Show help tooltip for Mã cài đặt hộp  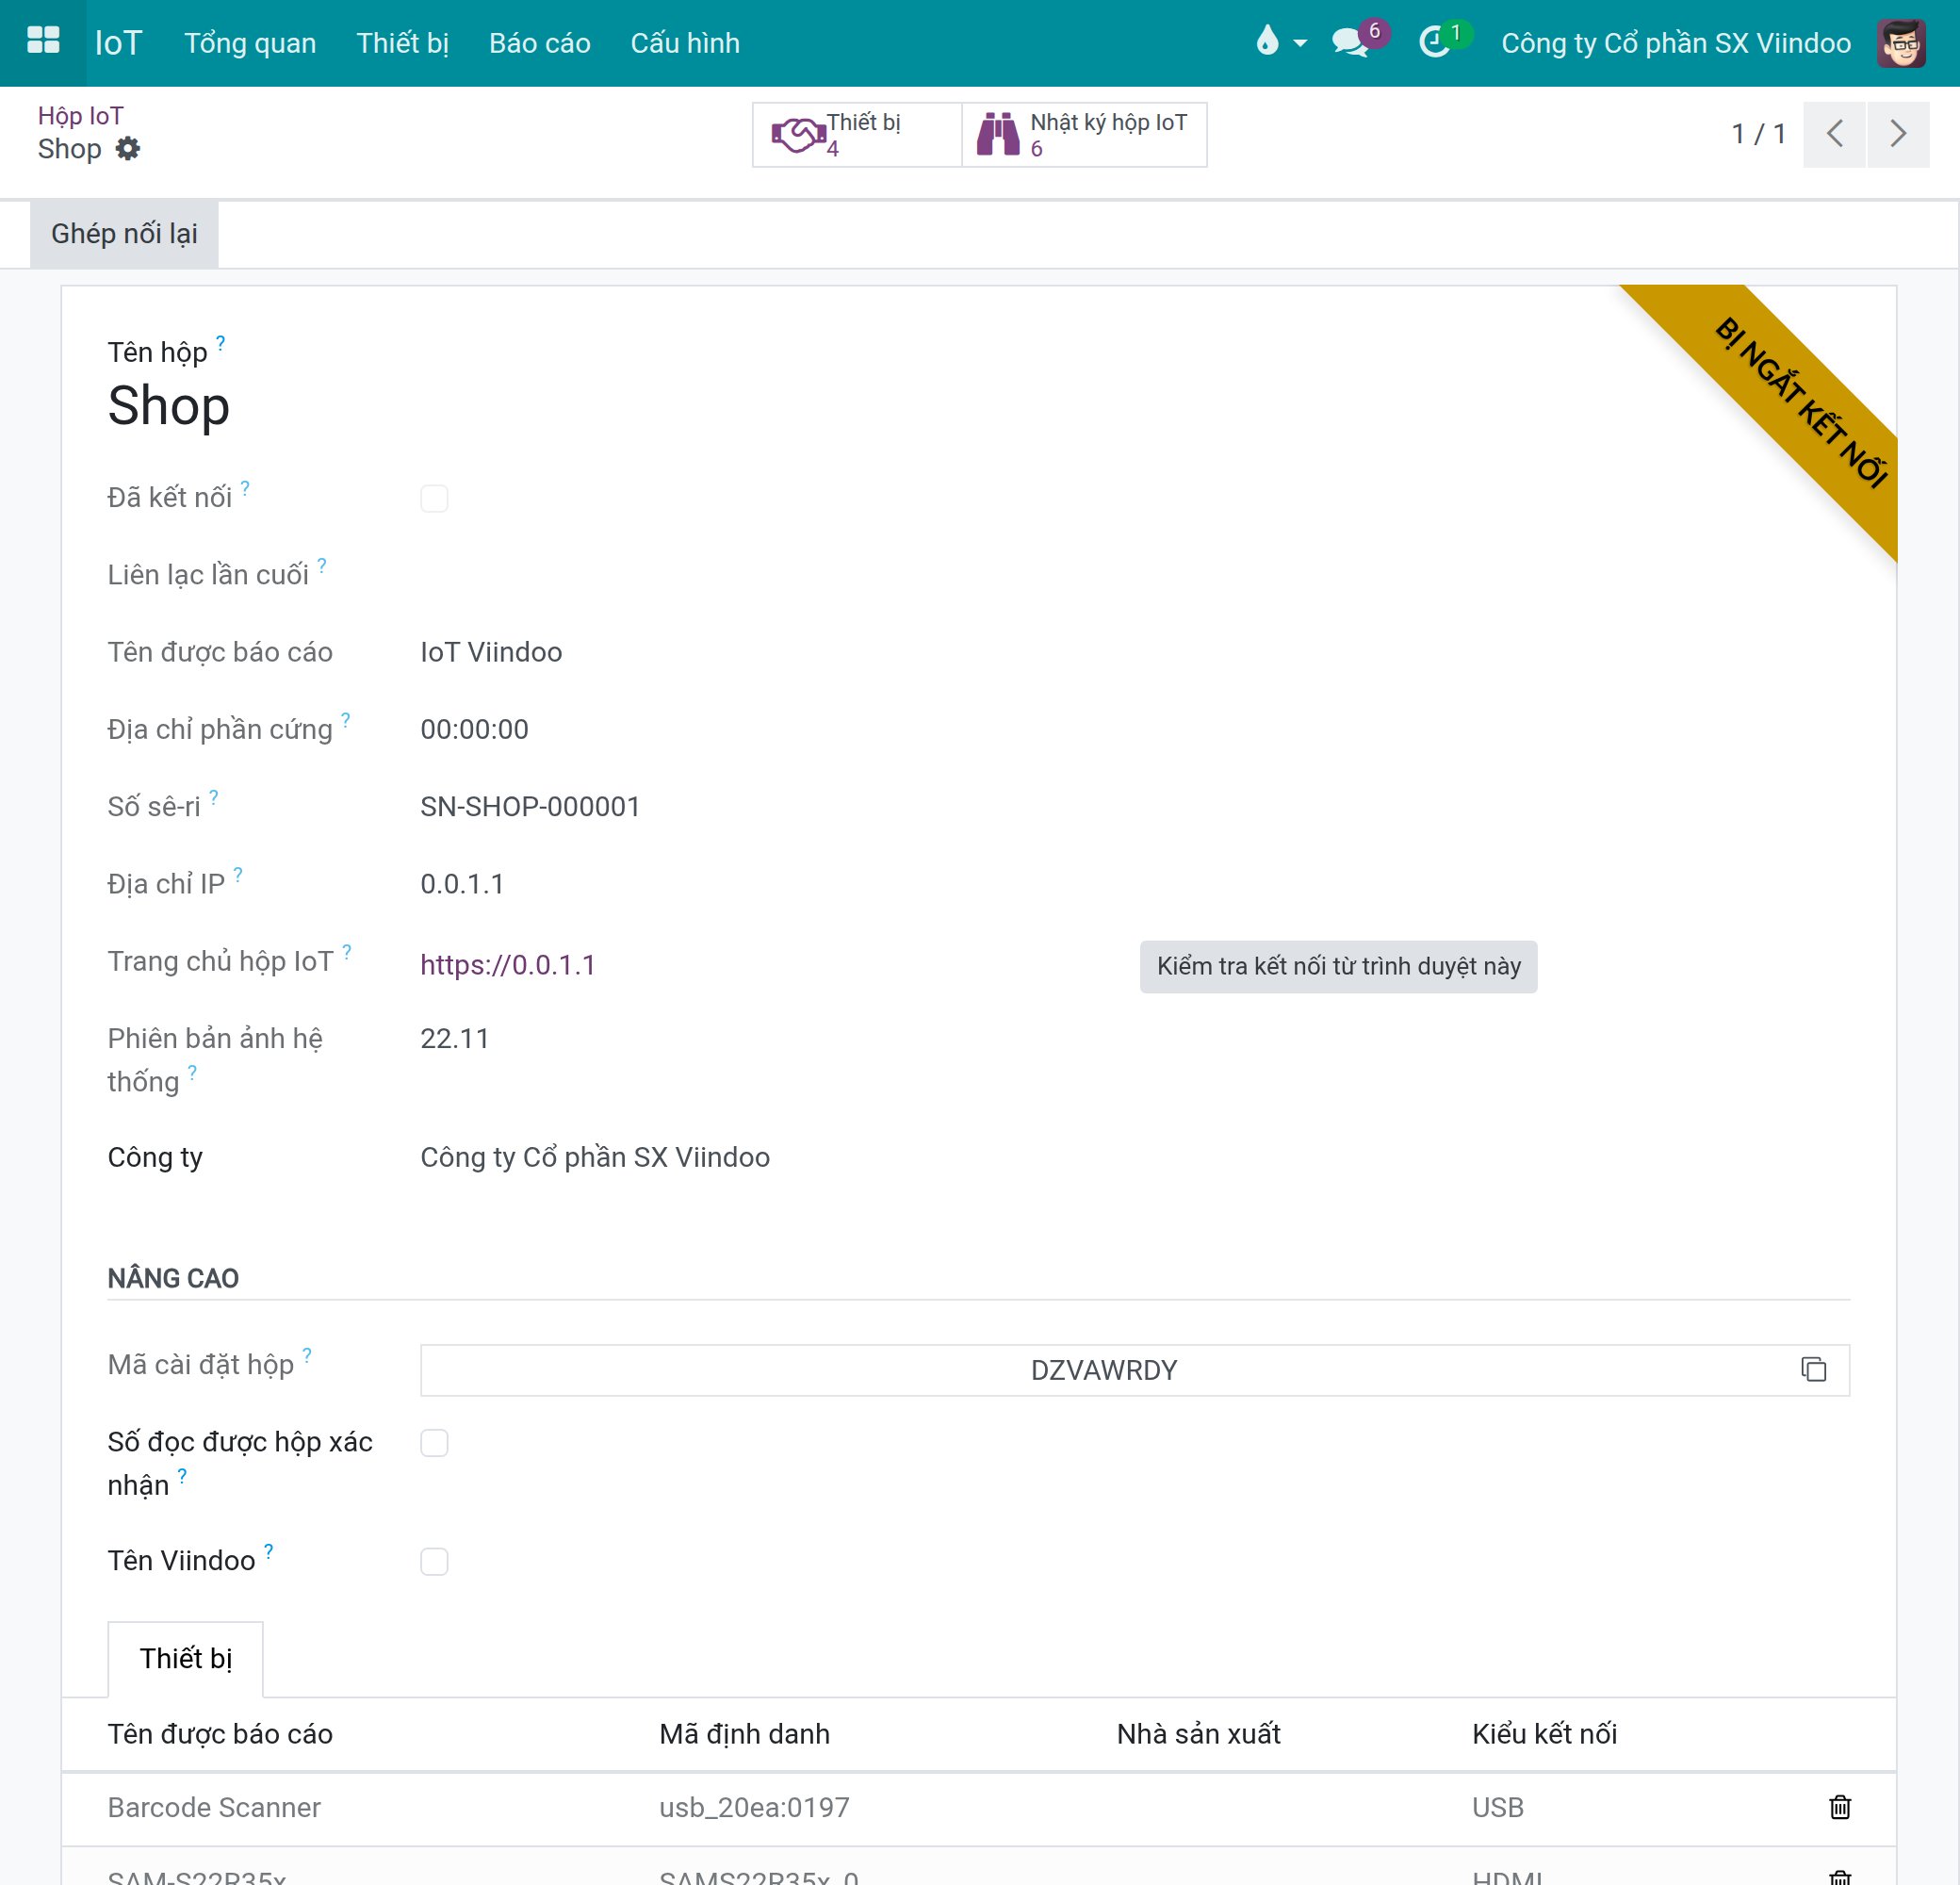(307, 1355)
